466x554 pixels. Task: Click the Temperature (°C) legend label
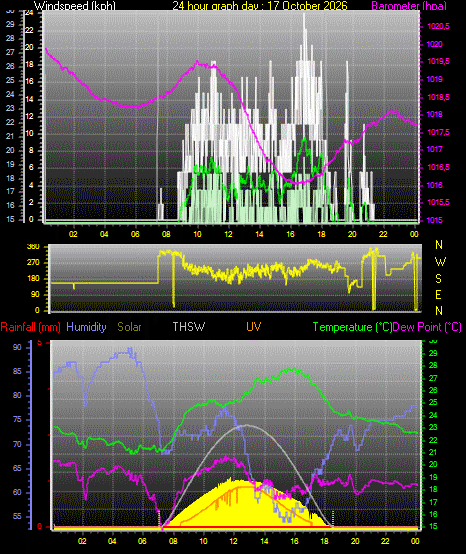click(352, 327)
